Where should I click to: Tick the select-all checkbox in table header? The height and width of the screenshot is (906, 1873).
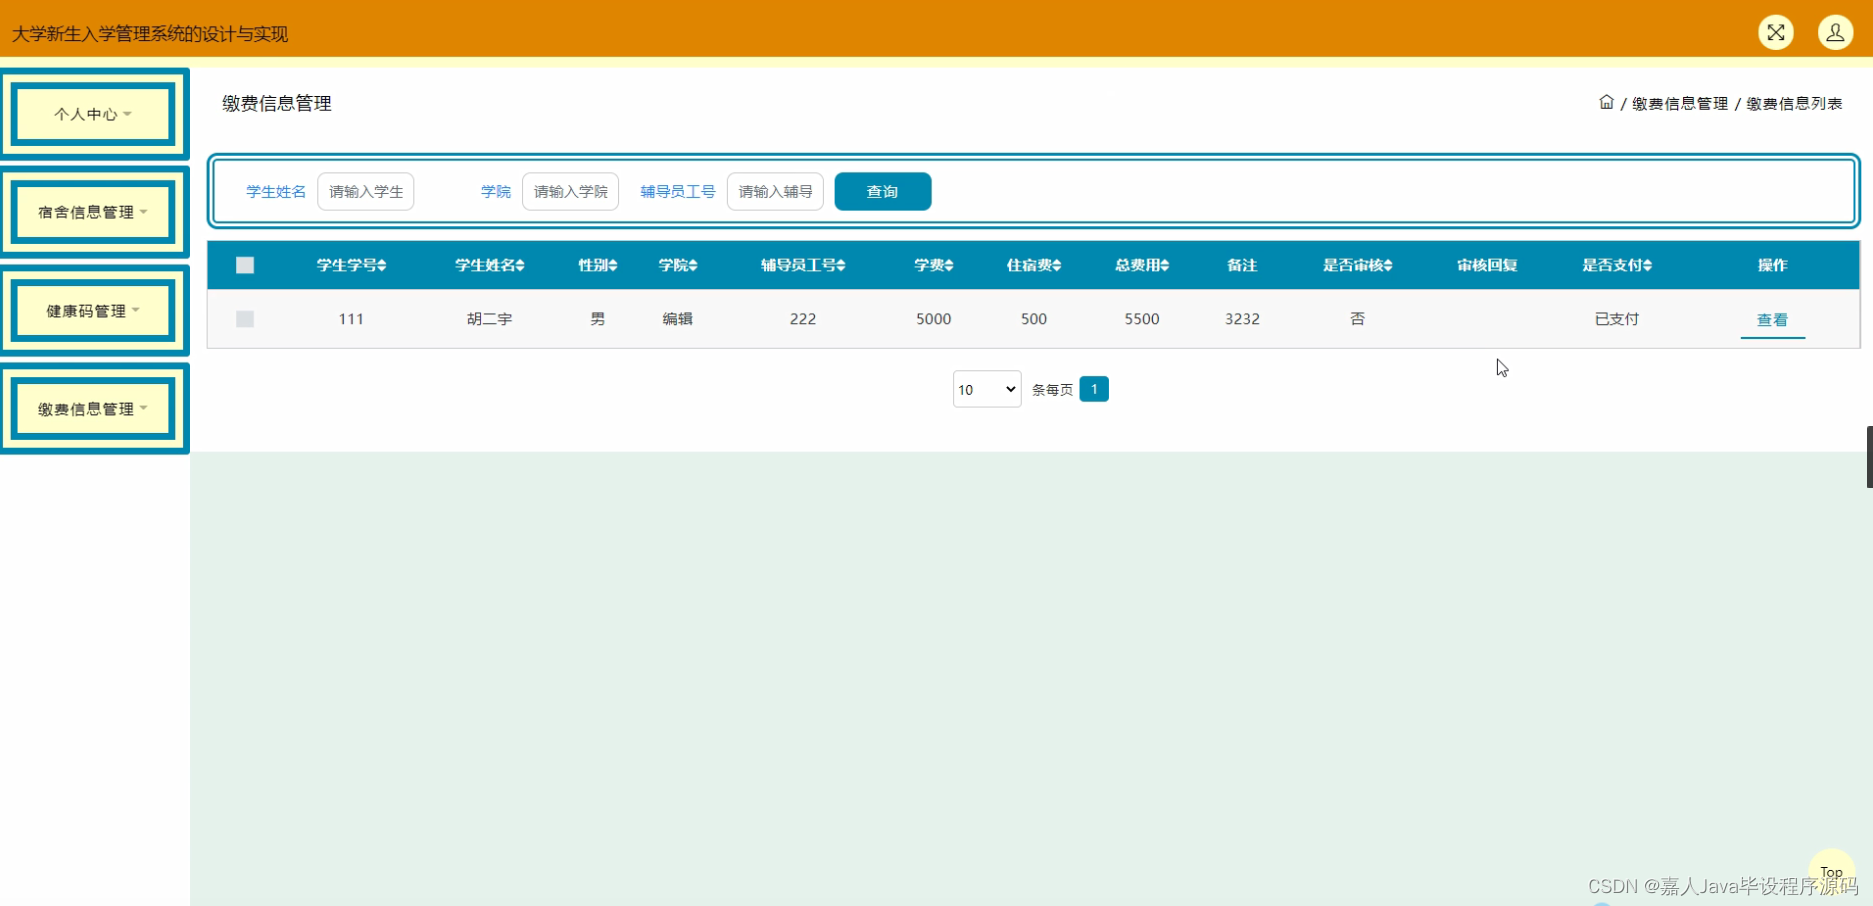[245, 265]
